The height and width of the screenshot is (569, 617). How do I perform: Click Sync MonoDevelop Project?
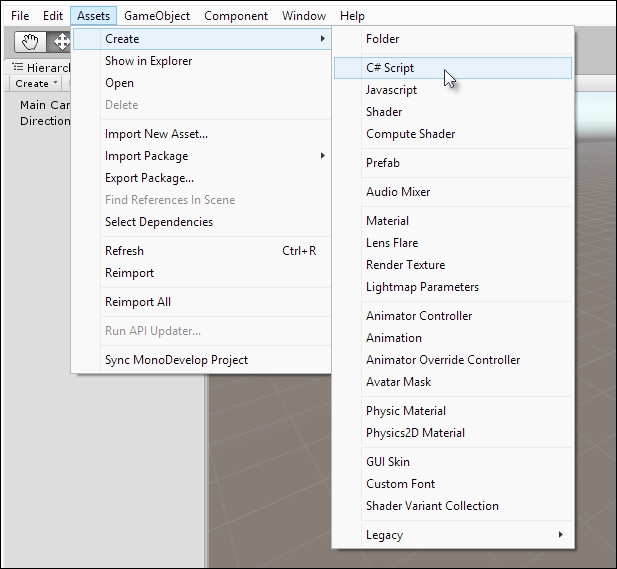tap(176, 360)
